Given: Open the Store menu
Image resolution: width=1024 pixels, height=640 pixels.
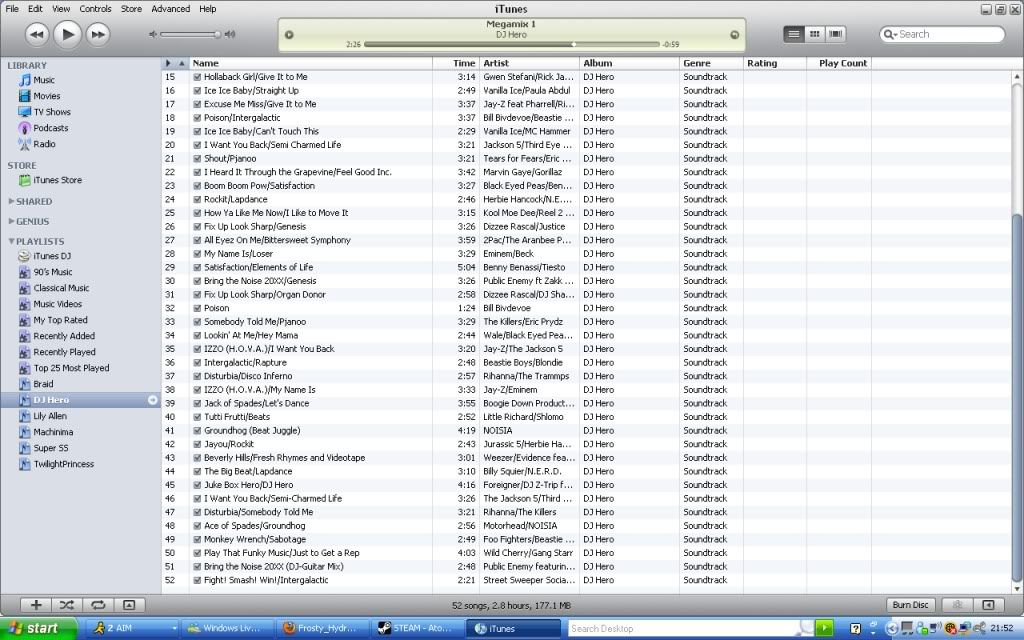Looking at the screenshot, I should click(131, 9).
